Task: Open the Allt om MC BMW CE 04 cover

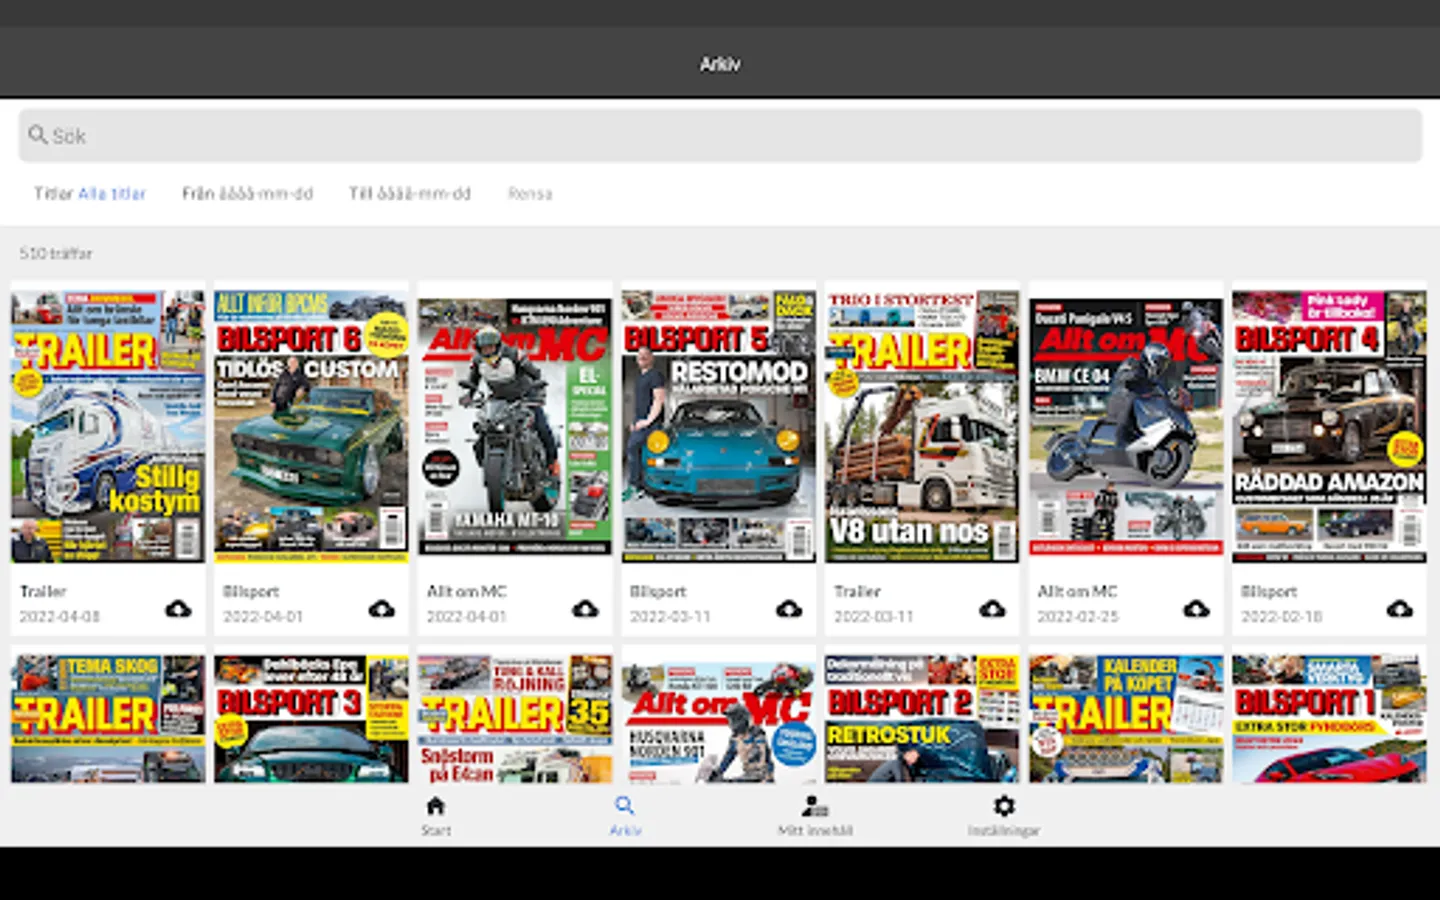Action: [1126, 426]
